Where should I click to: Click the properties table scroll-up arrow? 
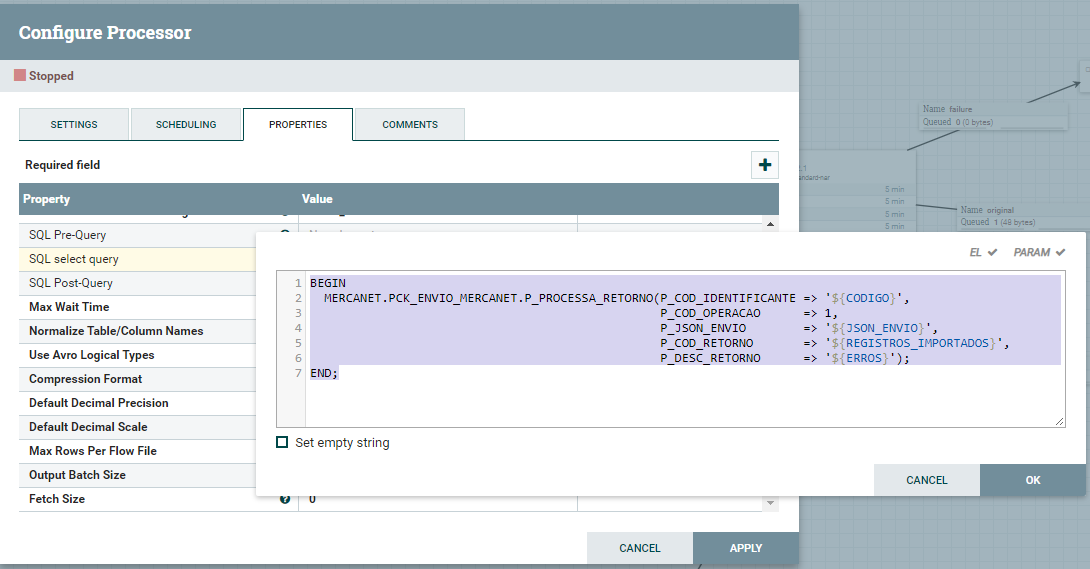770,224
